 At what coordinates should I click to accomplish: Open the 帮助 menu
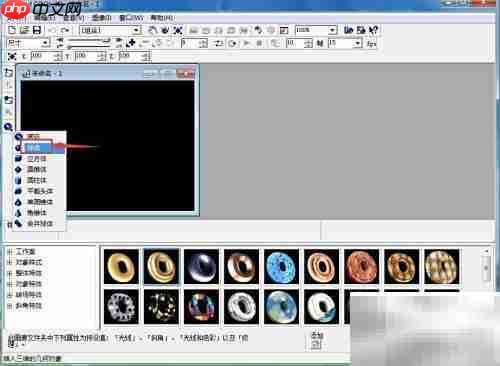pos(162,18)
